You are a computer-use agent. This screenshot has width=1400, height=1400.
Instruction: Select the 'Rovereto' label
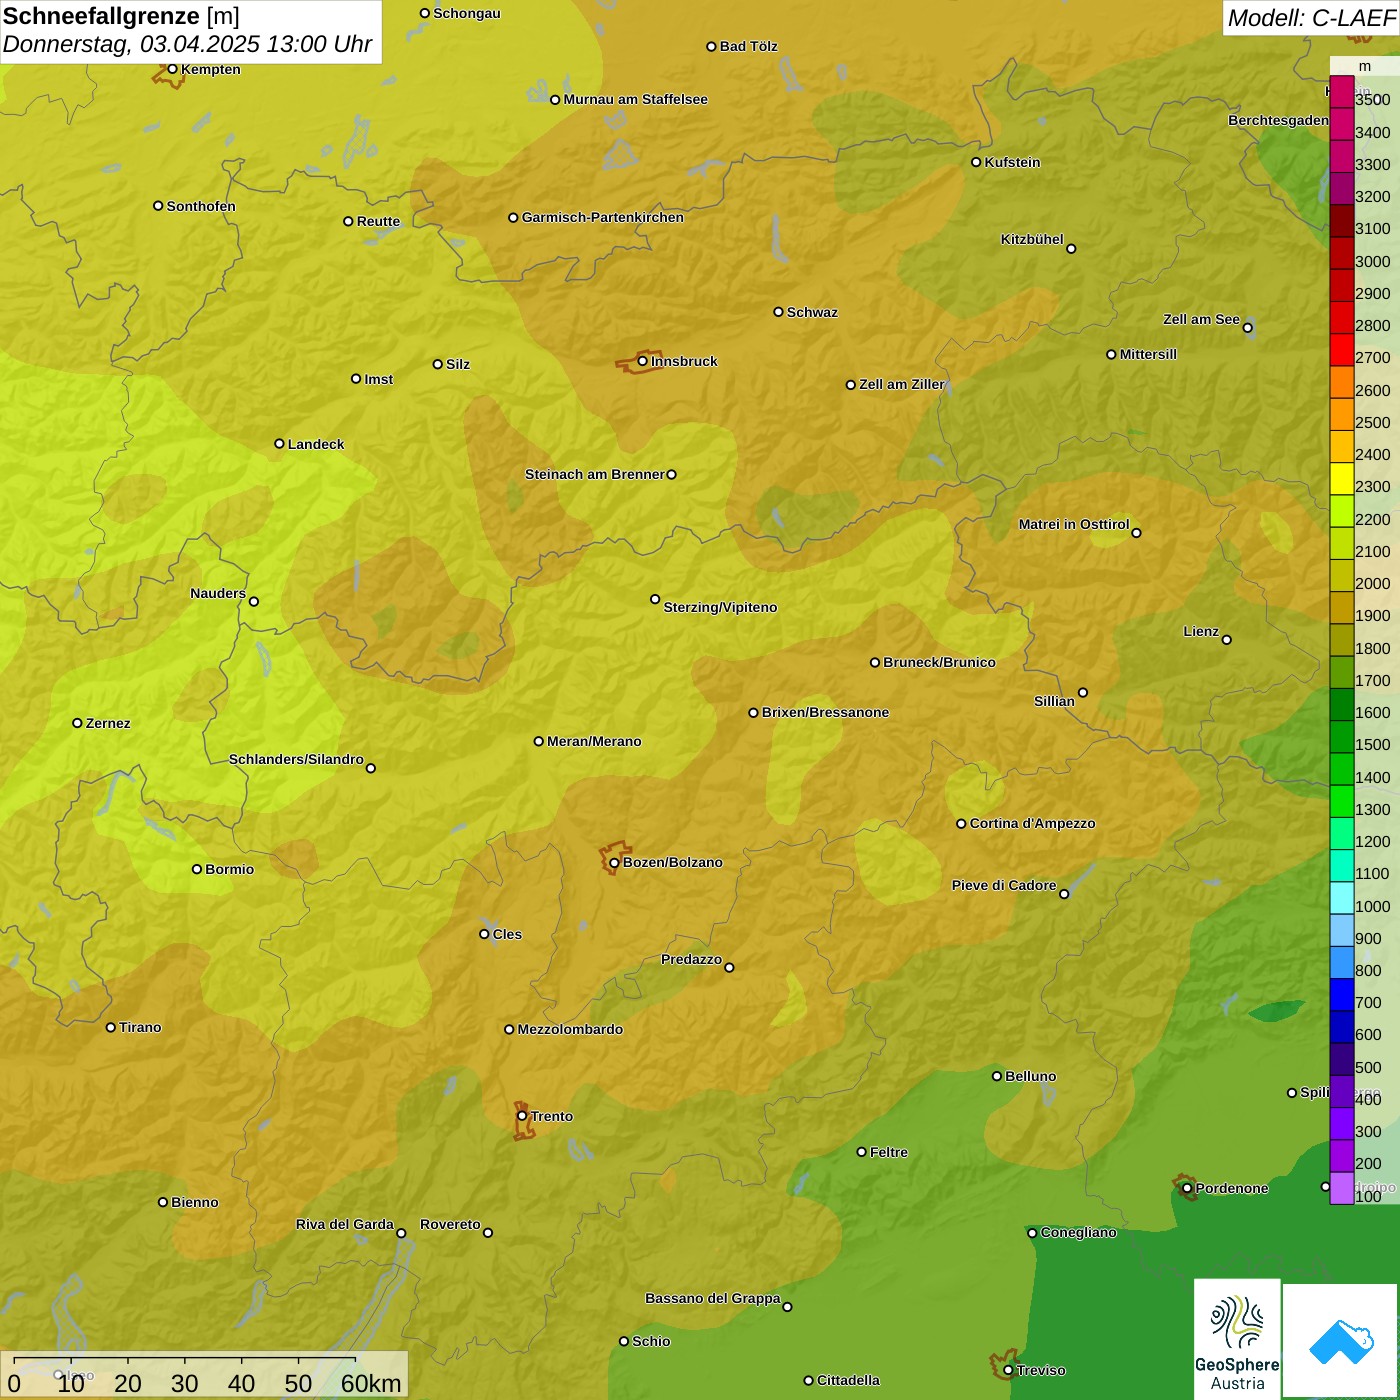coord(450,1224)
